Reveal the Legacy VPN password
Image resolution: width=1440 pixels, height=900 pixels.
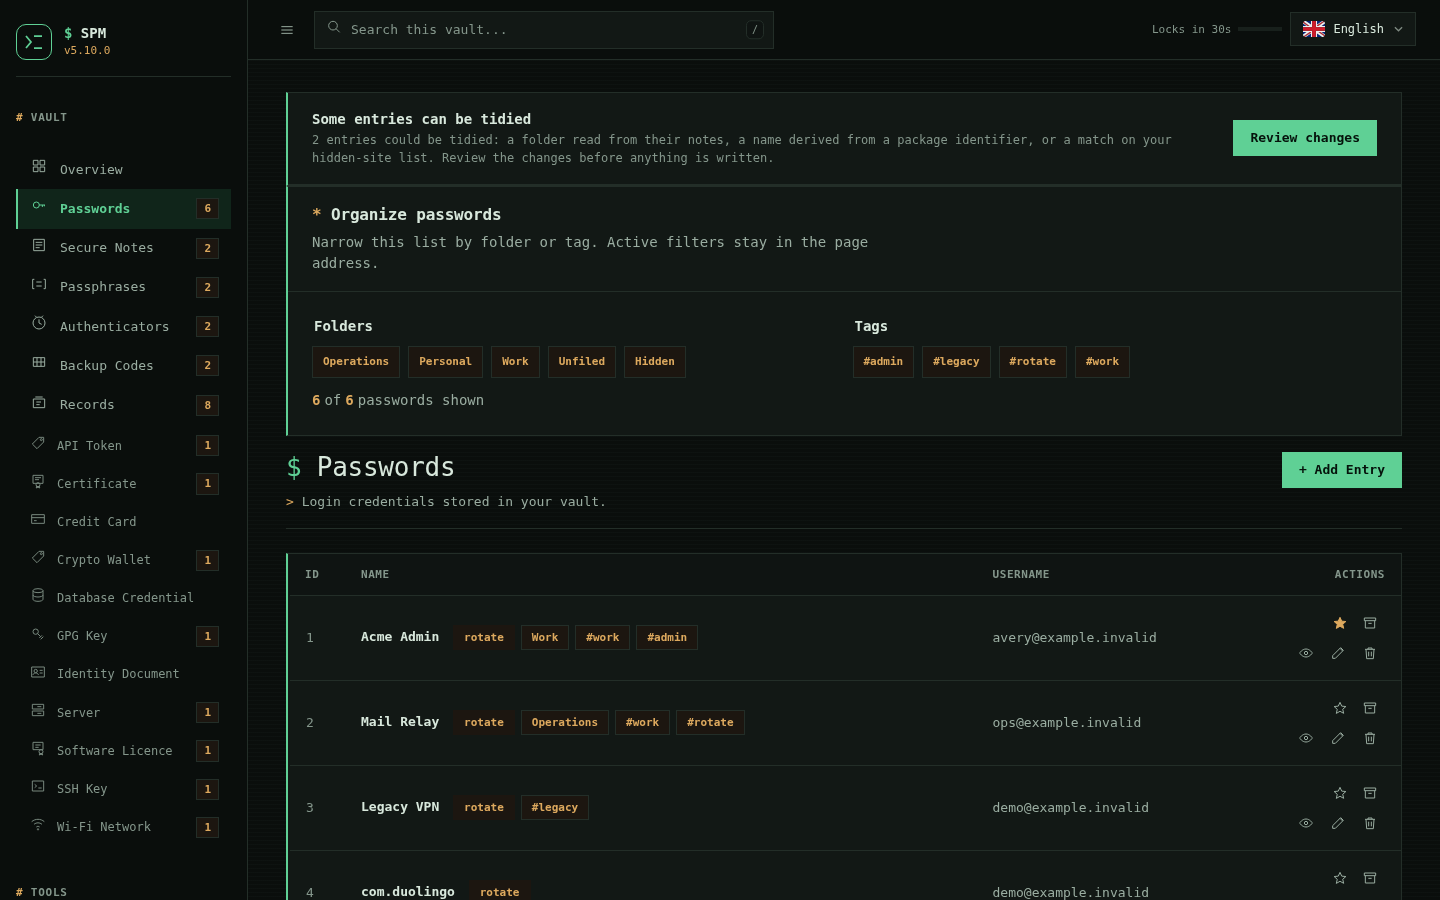(x=1306, y=823)
